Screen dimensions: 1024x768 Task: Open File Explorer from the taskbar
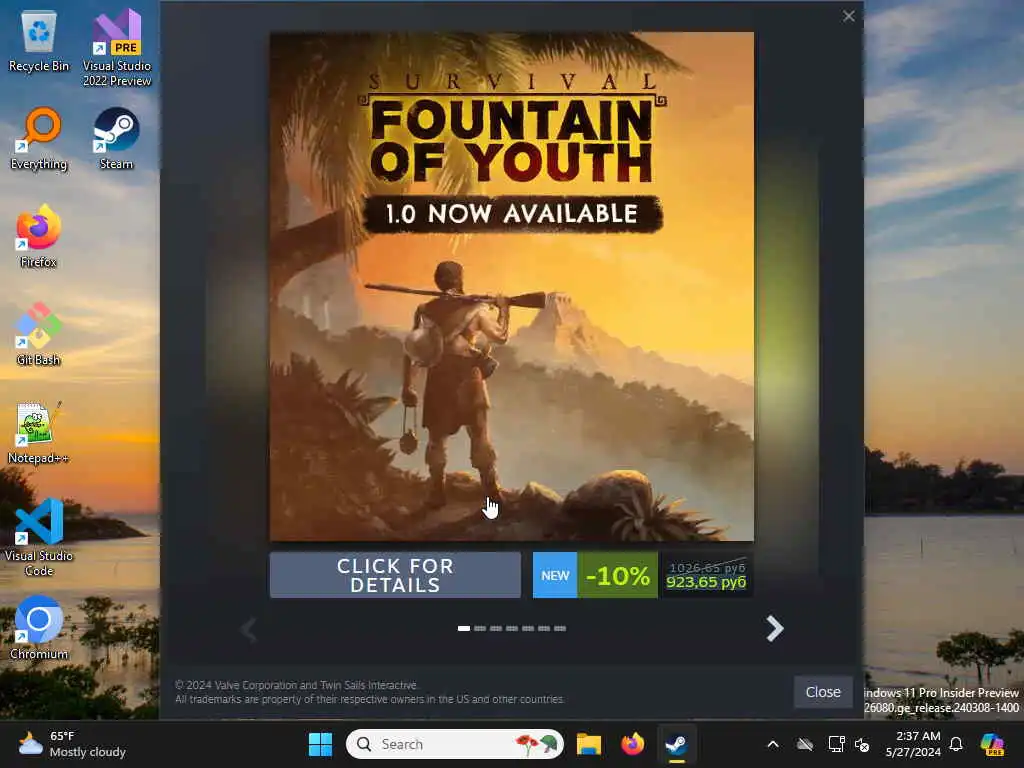[588, 744]
